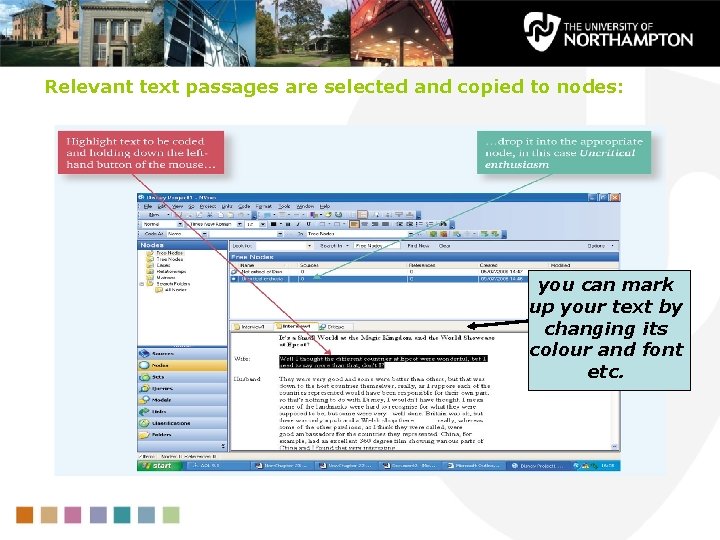720x540 pixels.
Task: Click the binoculars Find icon
Action: click(x=443, y=224)
